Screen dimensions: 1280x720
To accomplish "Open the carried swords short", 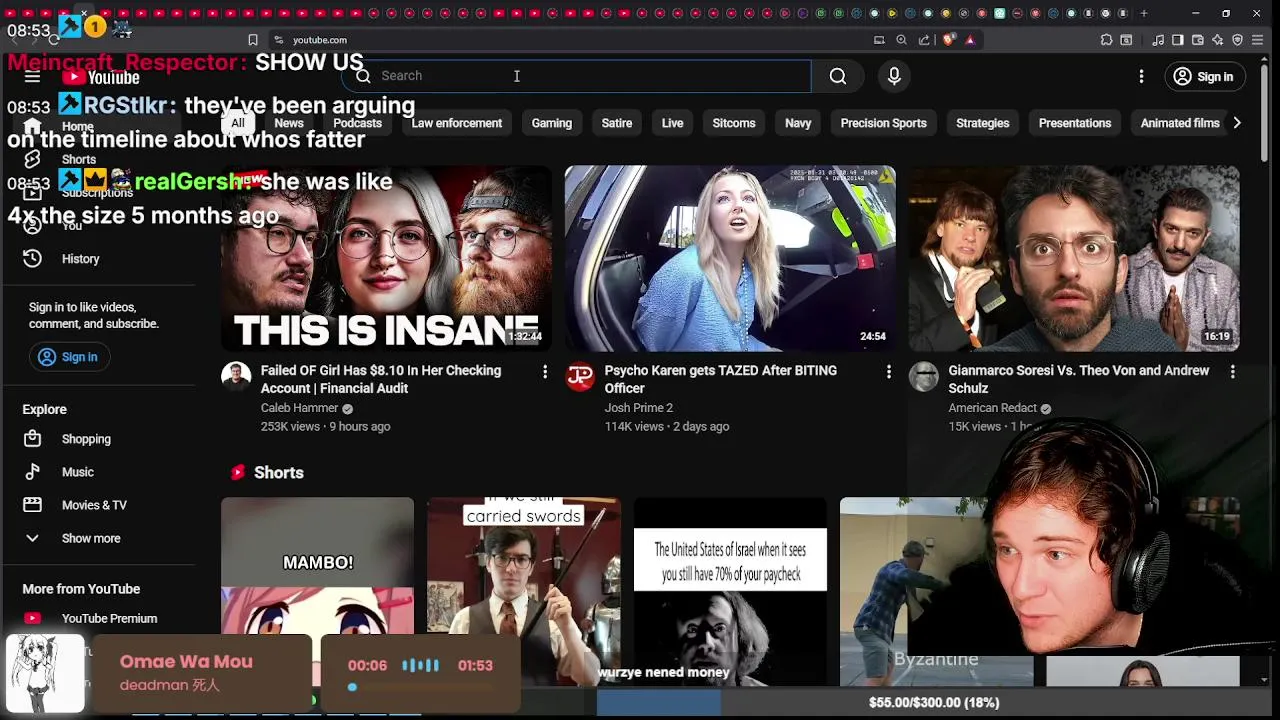I will (x=524, y=592).
